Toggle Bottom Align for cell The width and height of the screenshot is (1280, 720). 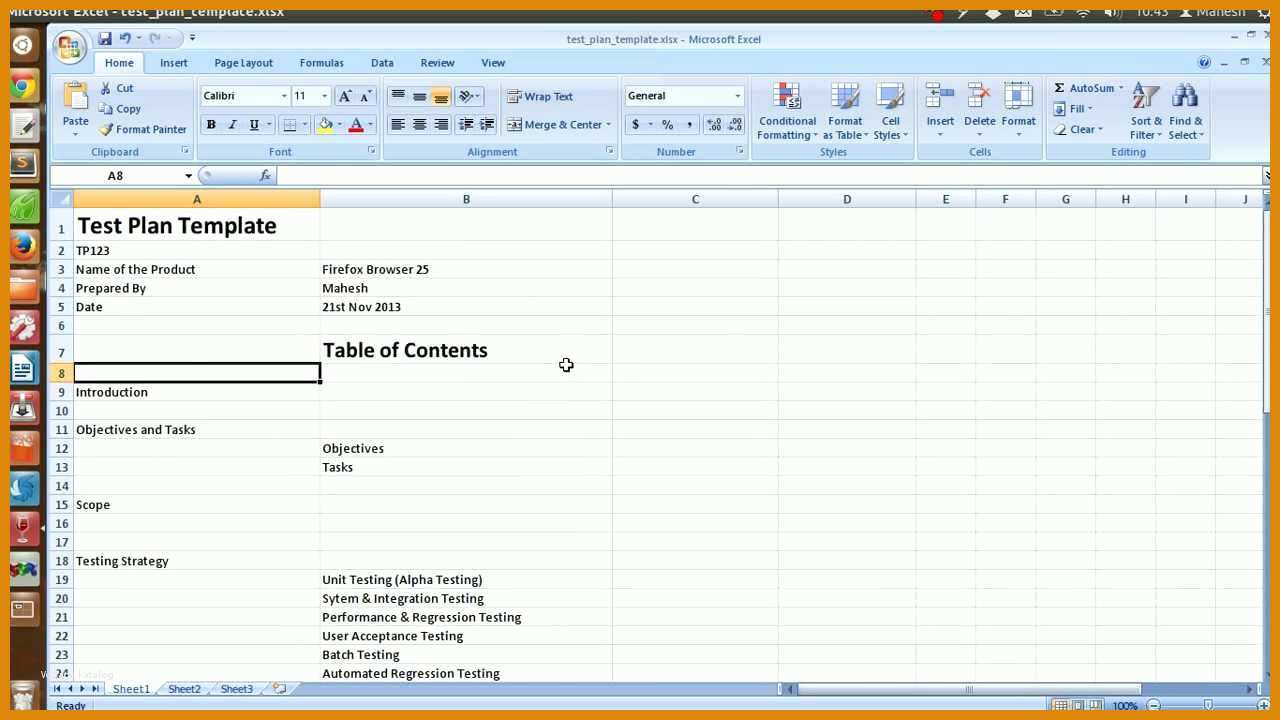(441, 96)
